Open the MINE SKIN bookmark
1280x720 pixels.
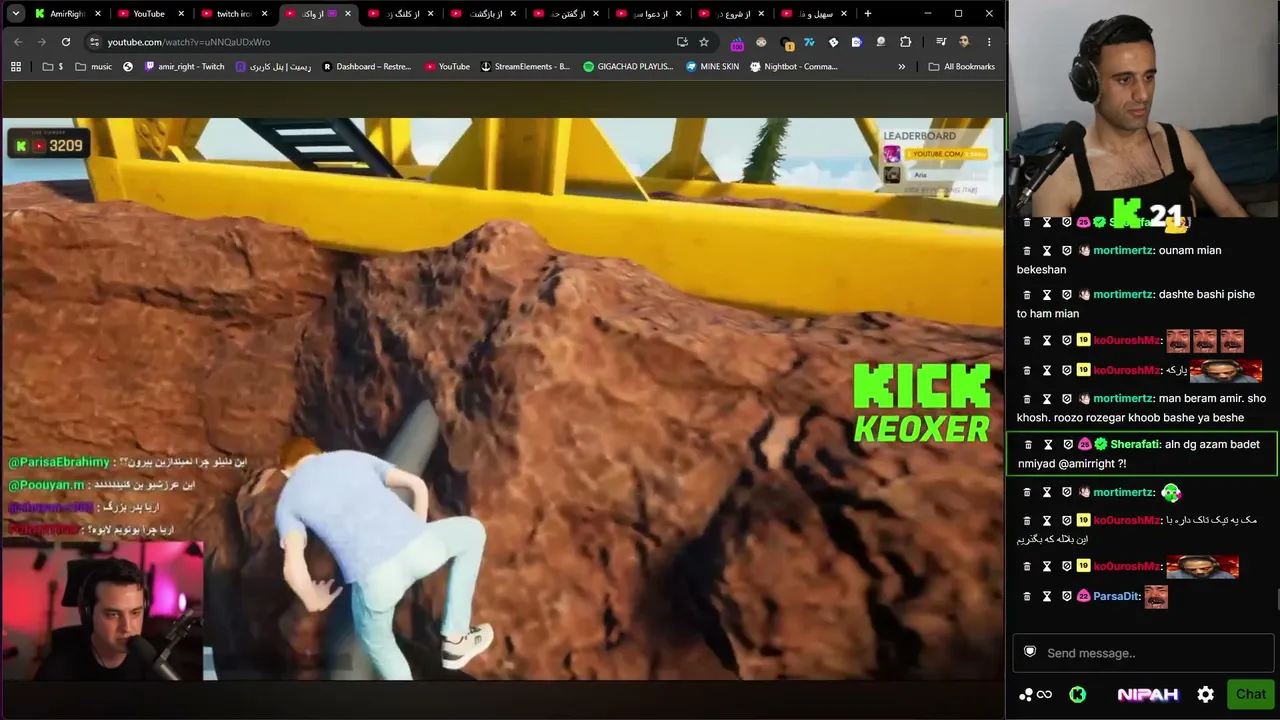(712, 67)
